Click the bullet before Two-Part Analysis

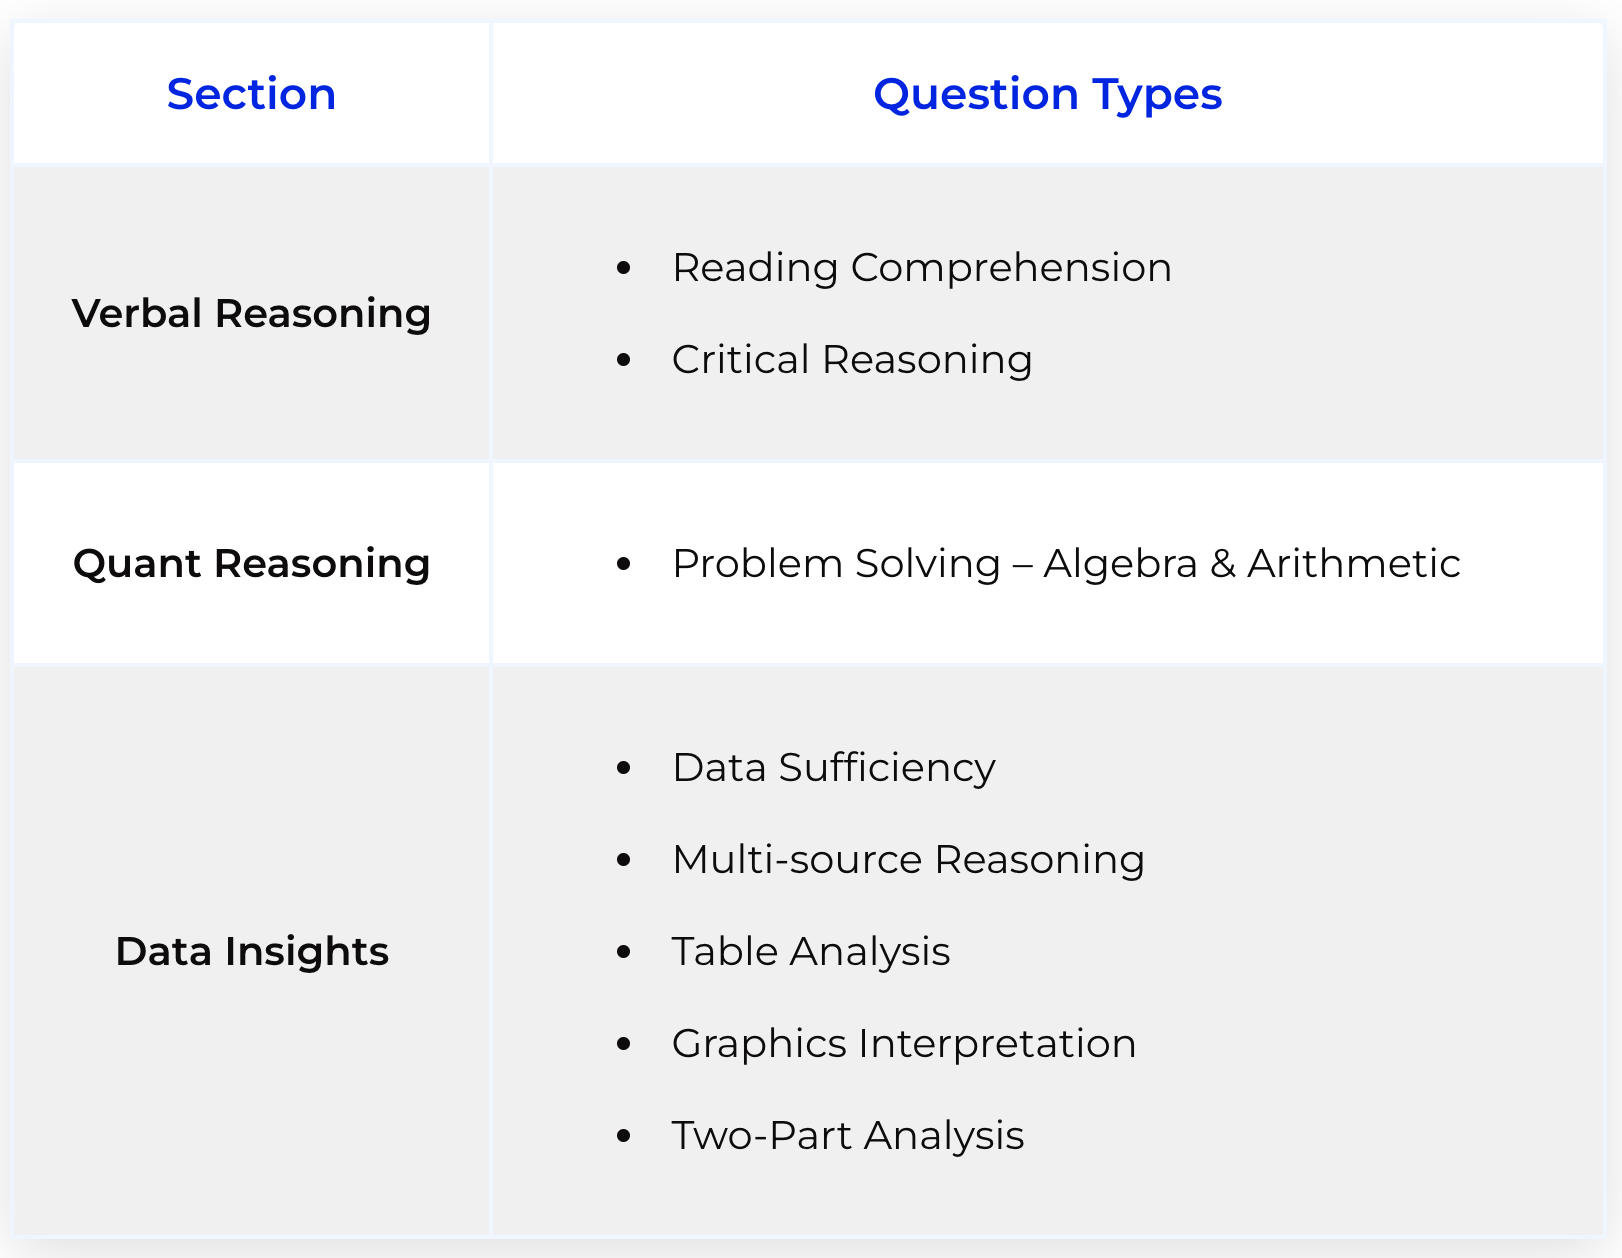624,1135
